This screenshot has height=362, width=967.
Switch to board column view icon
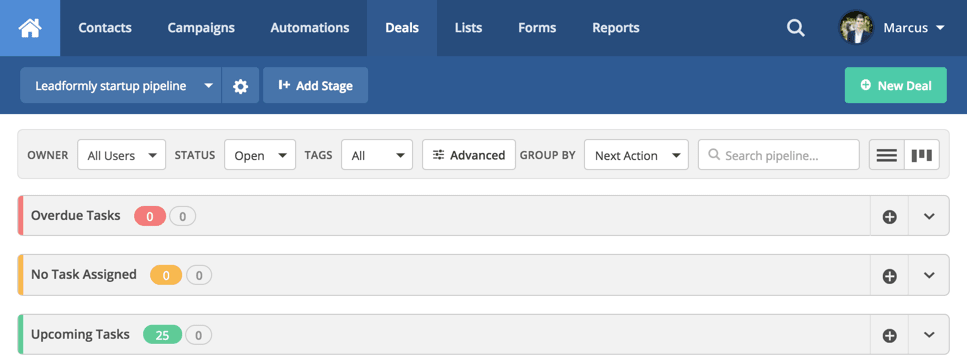point(922,155)
